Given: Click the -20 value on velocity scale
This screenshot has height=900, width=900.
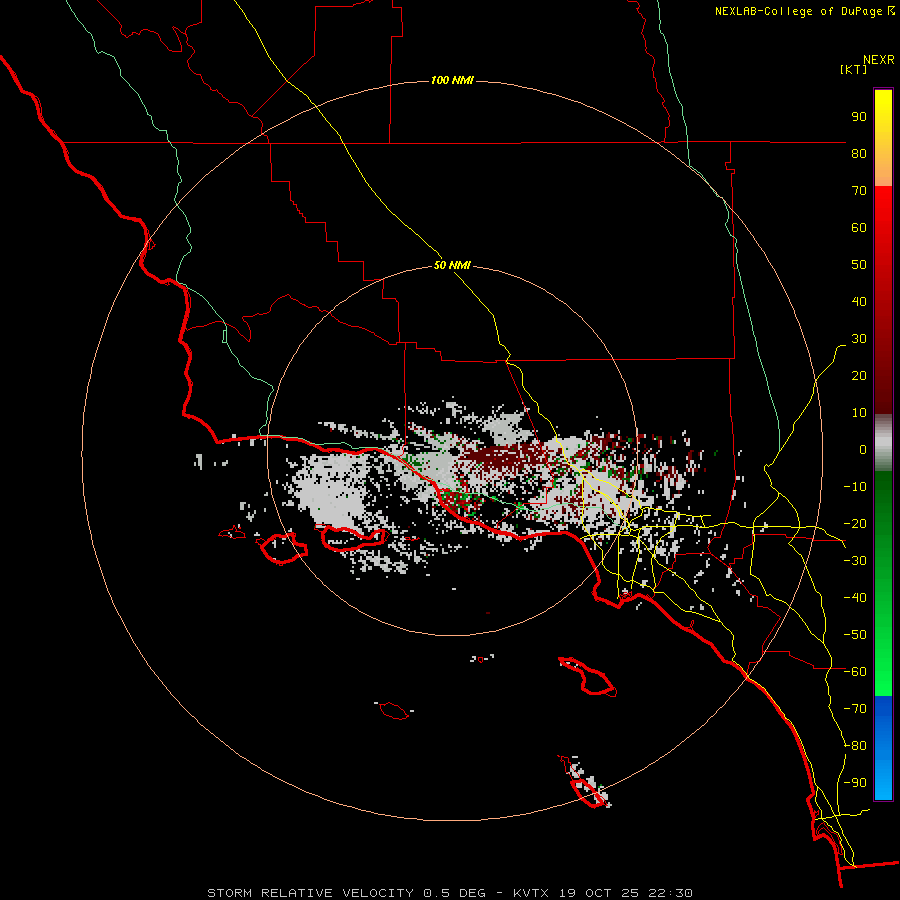Looking at the screenshot, I should click(x=855, y=523).
